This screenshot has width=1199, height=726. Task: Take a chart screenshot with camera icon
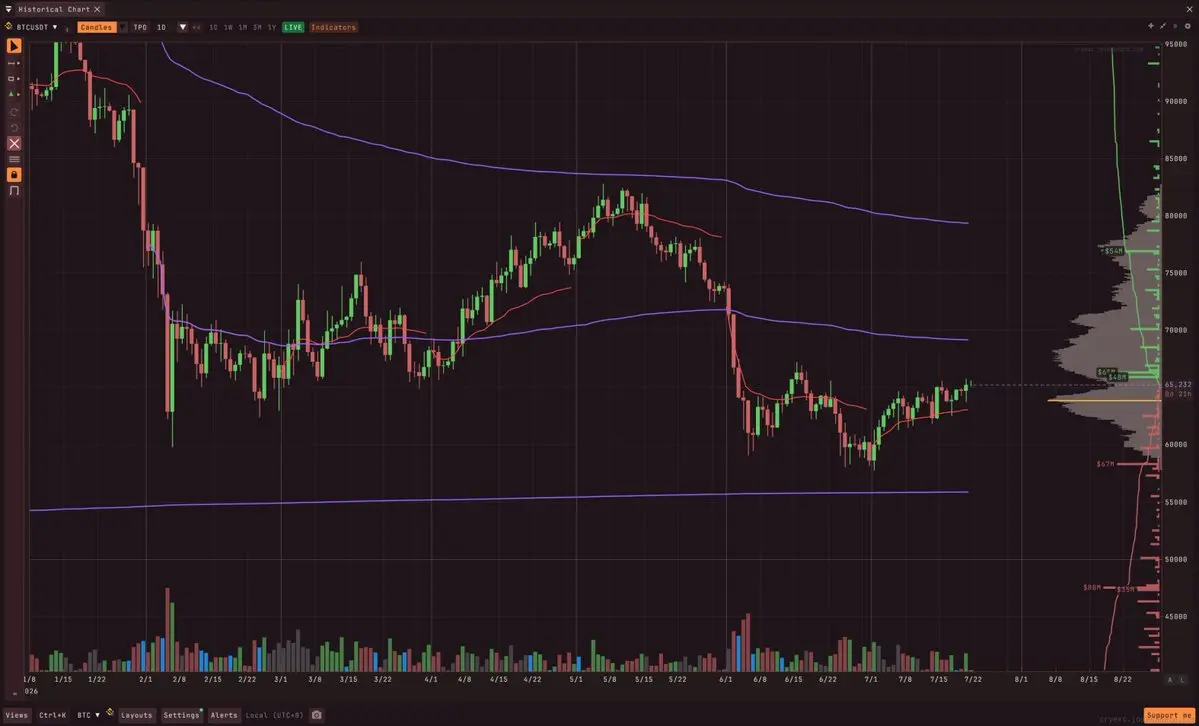click(316, 715)
